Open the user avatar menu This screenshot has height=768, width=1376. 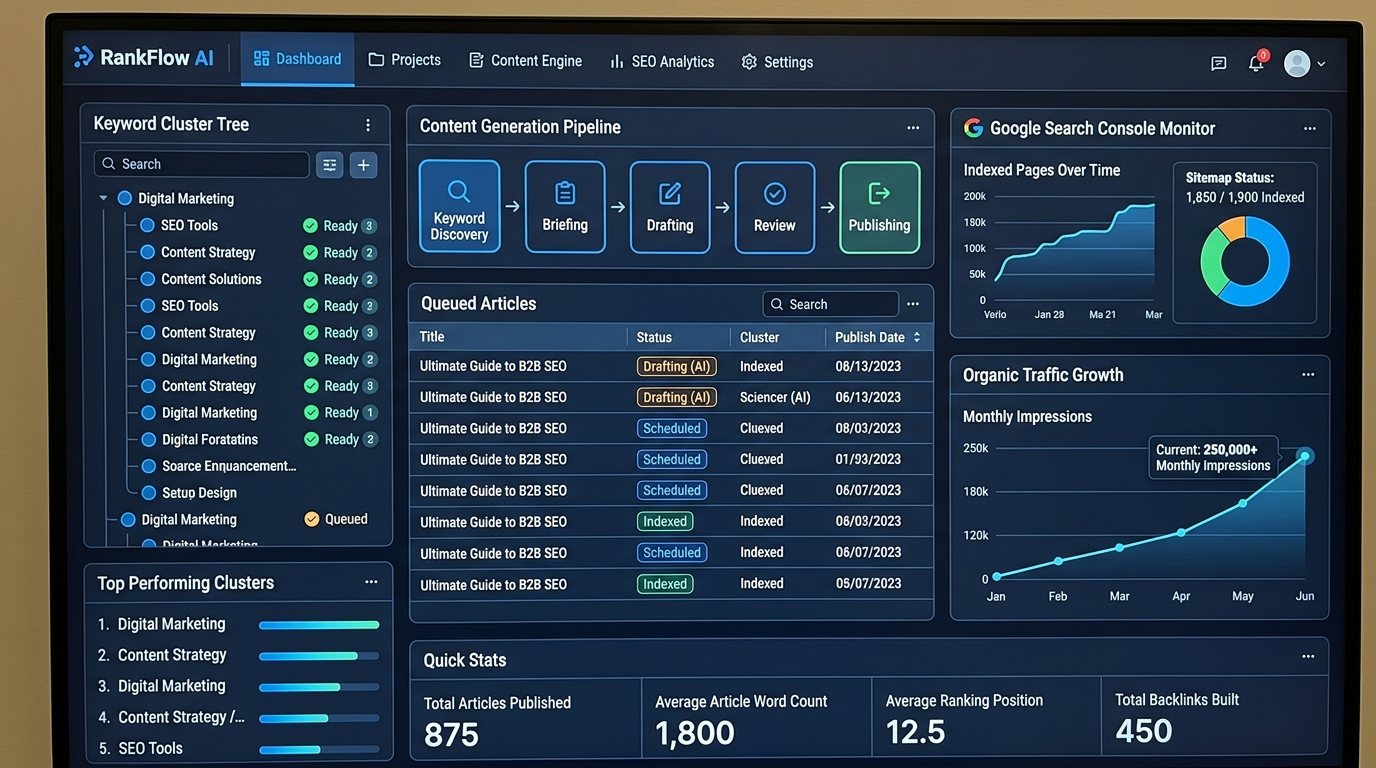pyautogui.click(x=1304, y=63)
